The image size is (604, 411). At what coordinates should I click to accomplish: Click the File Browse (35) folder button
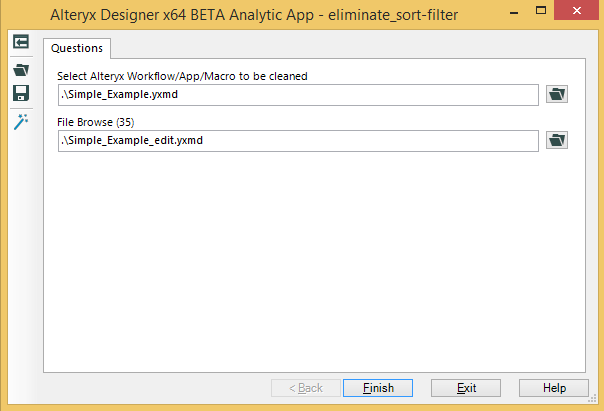[x=557, y=140]
